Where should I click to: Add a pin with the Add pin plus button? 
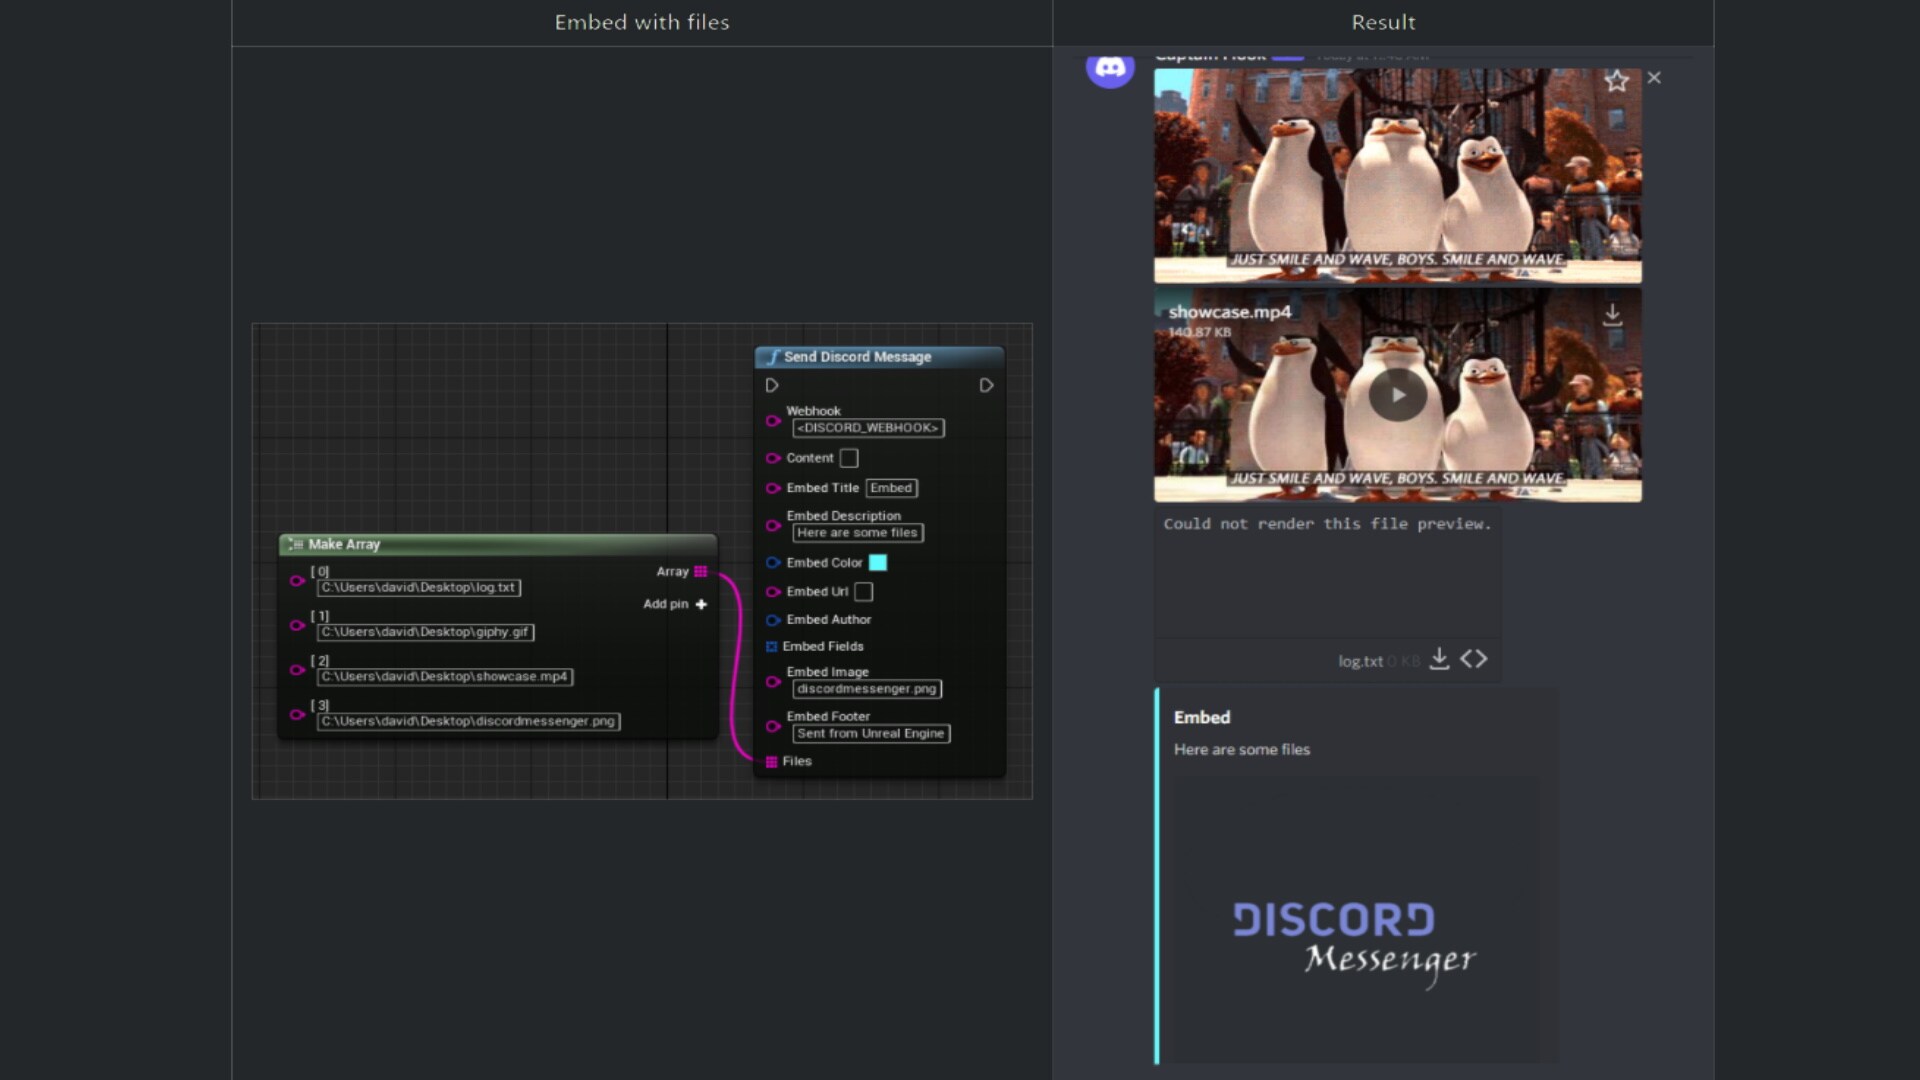pyautogui.click(x=701, y=604)
